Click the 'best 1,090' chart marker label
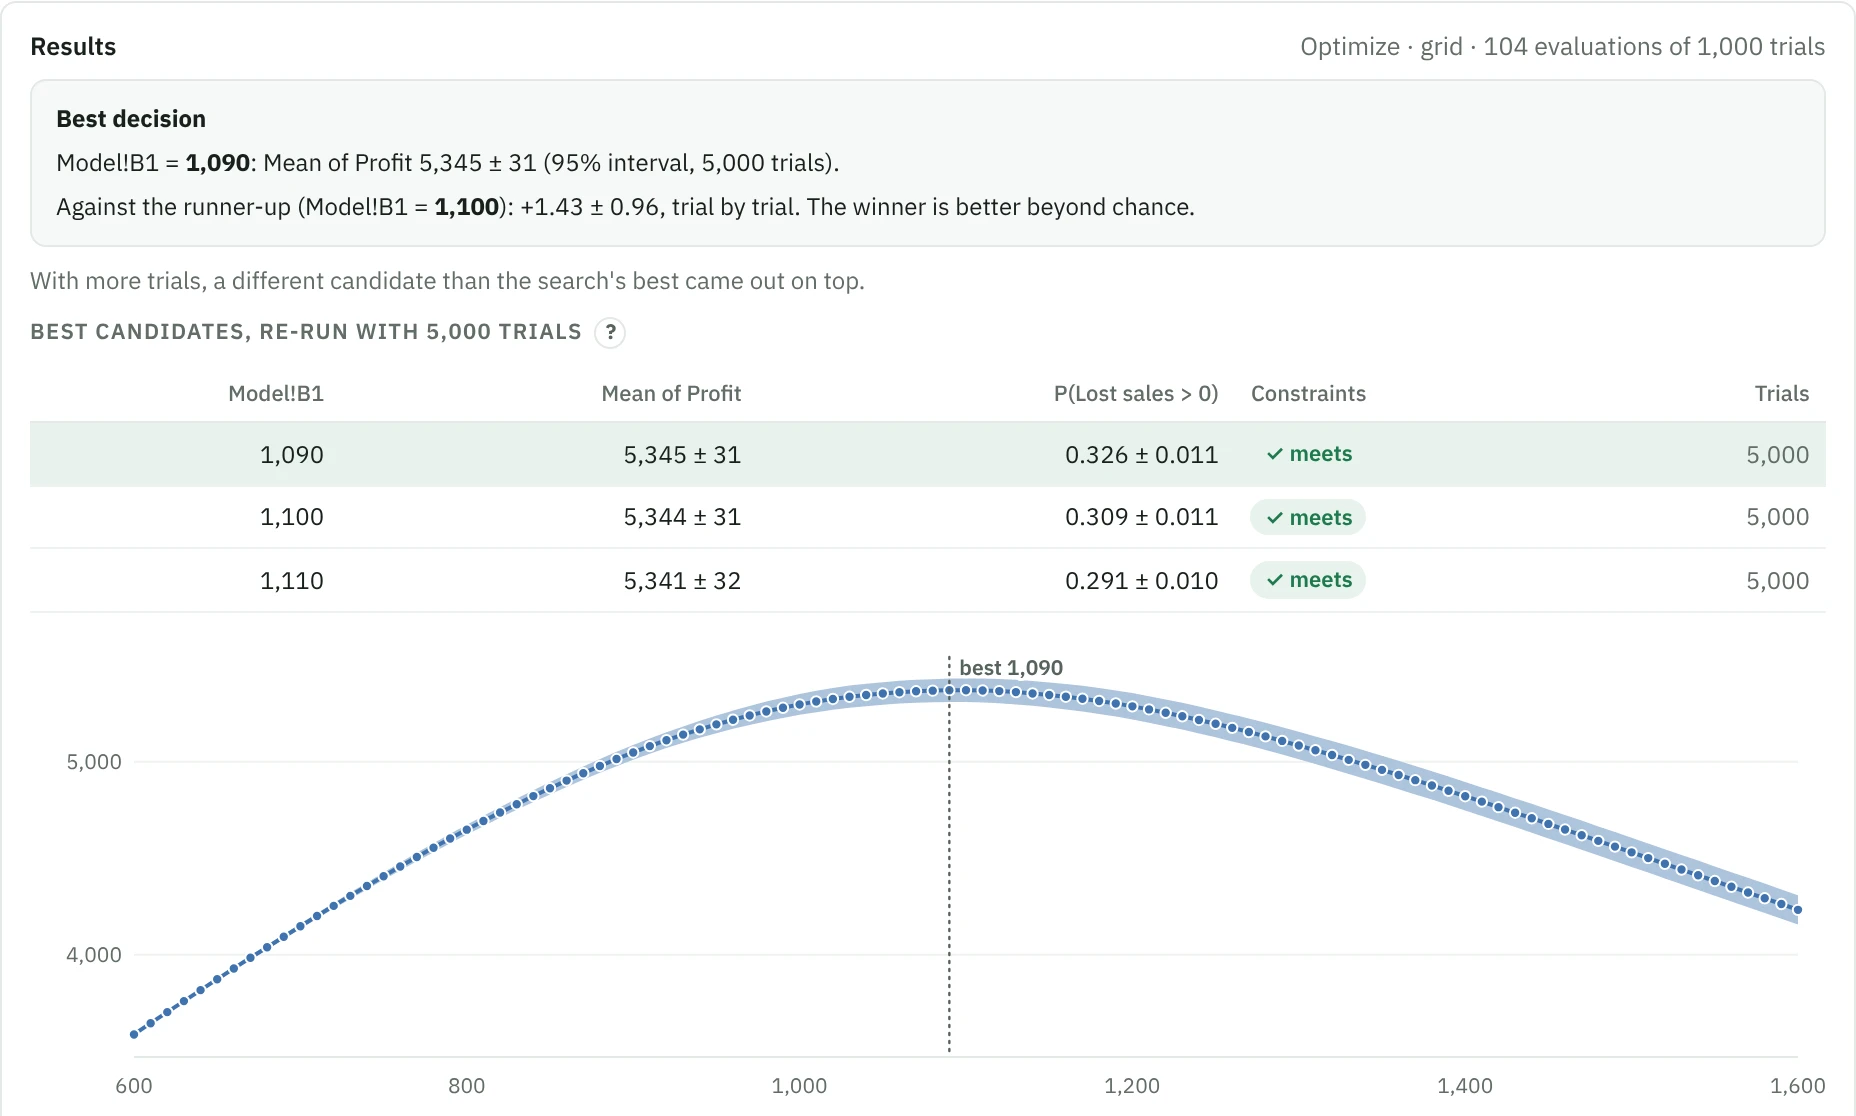 click(x=1011, y=668)
